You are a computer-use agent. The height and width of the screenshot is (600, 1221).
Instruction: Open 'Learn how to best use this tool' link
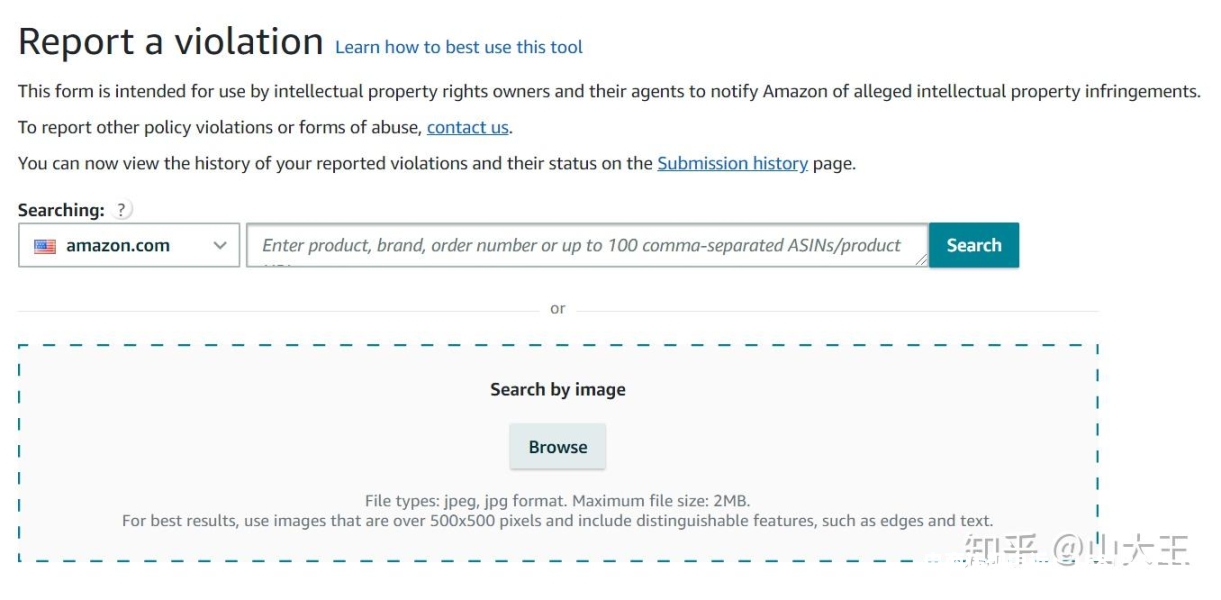[x=459, y=47]
